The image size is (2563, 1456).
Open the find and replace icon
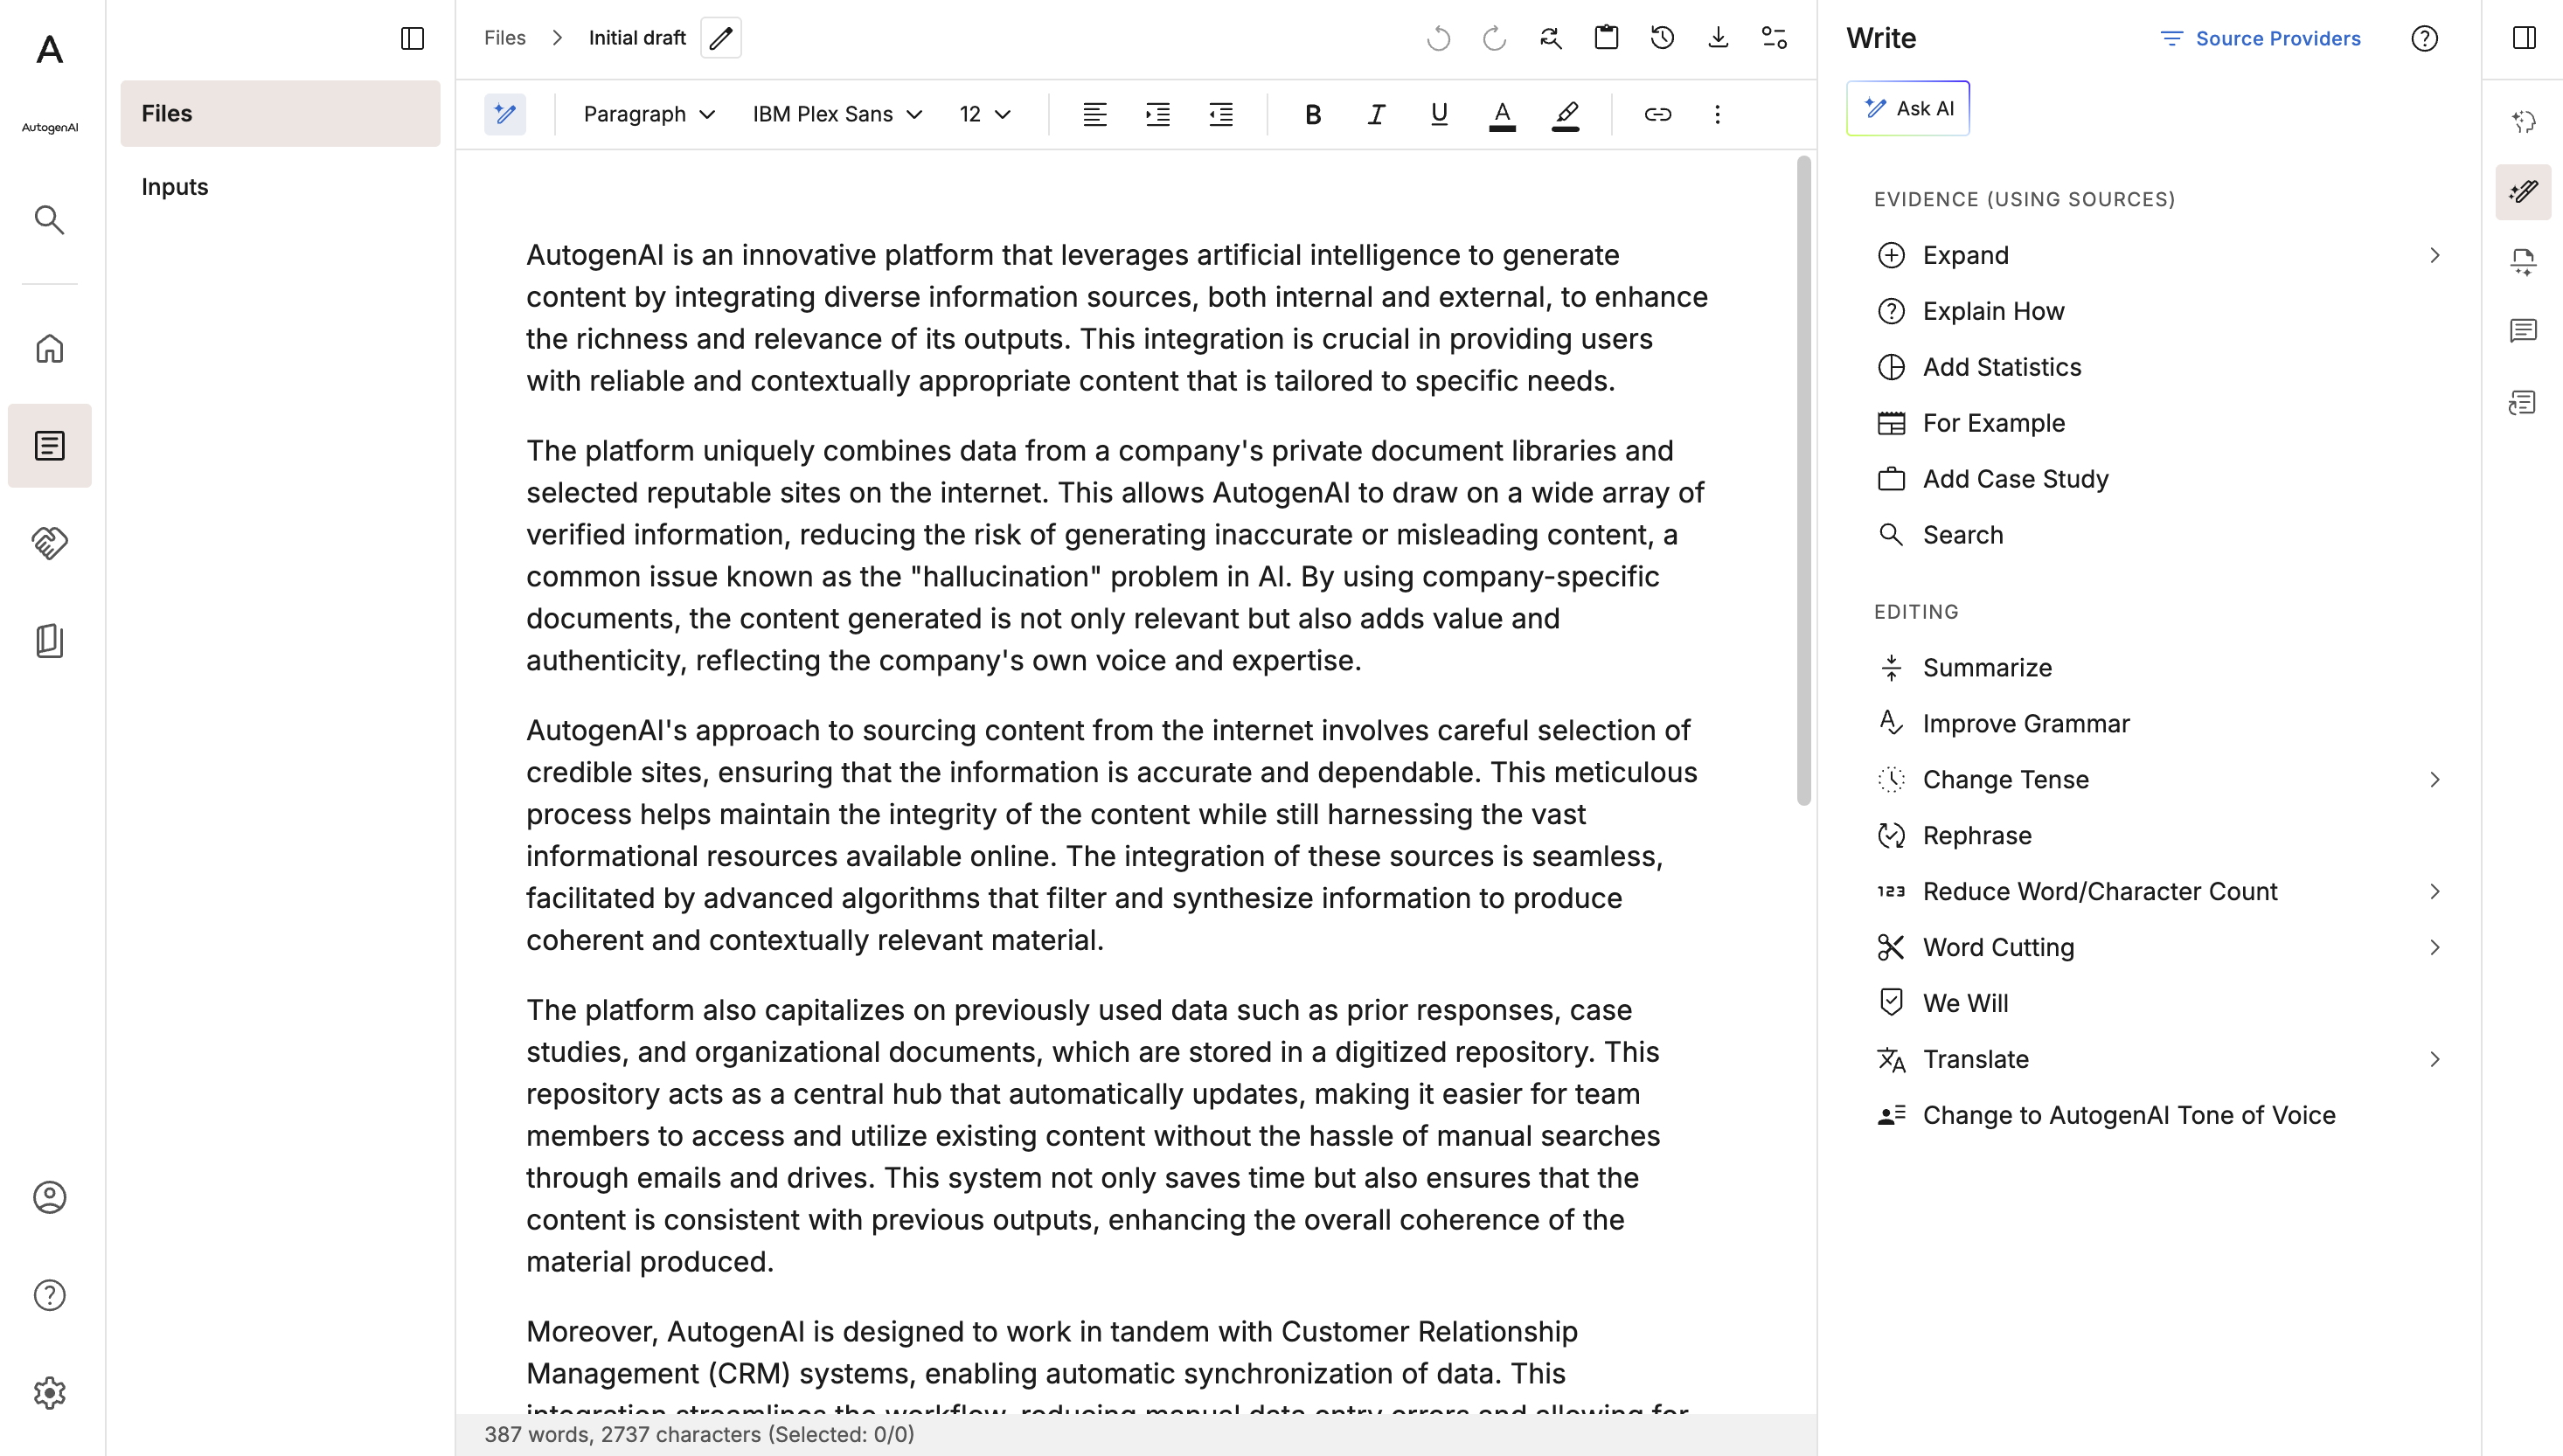pos(1550,38)
